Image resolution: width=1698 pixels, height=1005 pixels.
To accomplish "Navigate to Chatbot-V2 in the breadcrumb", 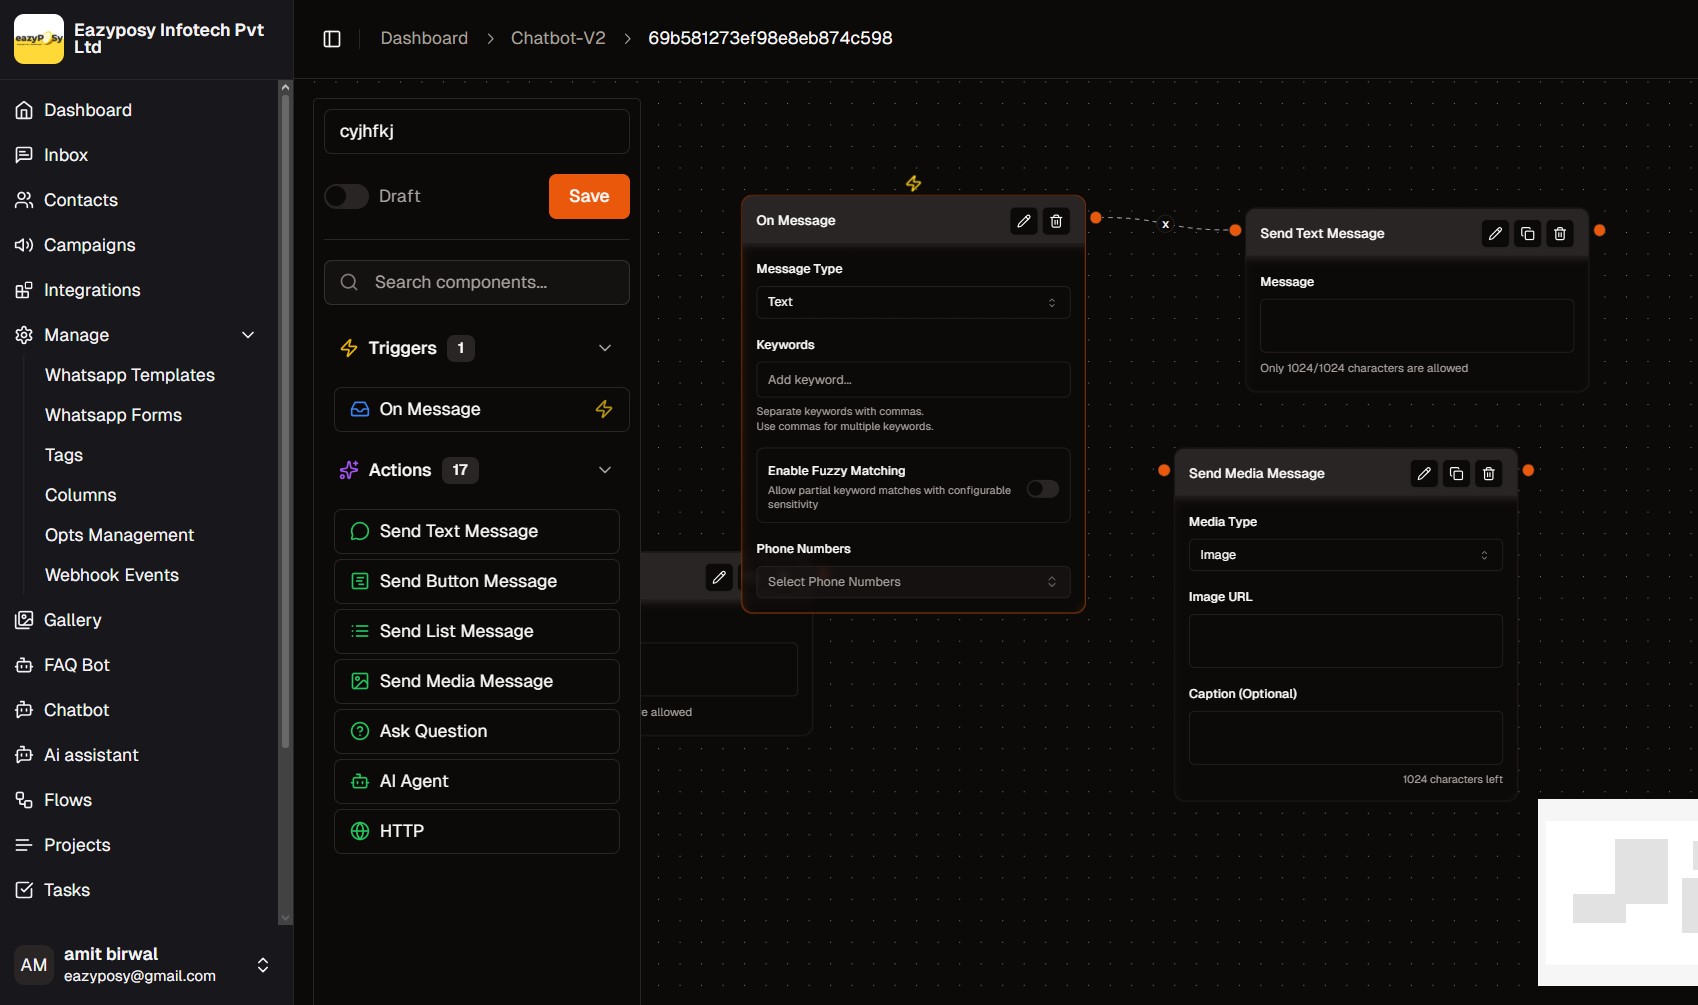I will [x=557, y=38].
